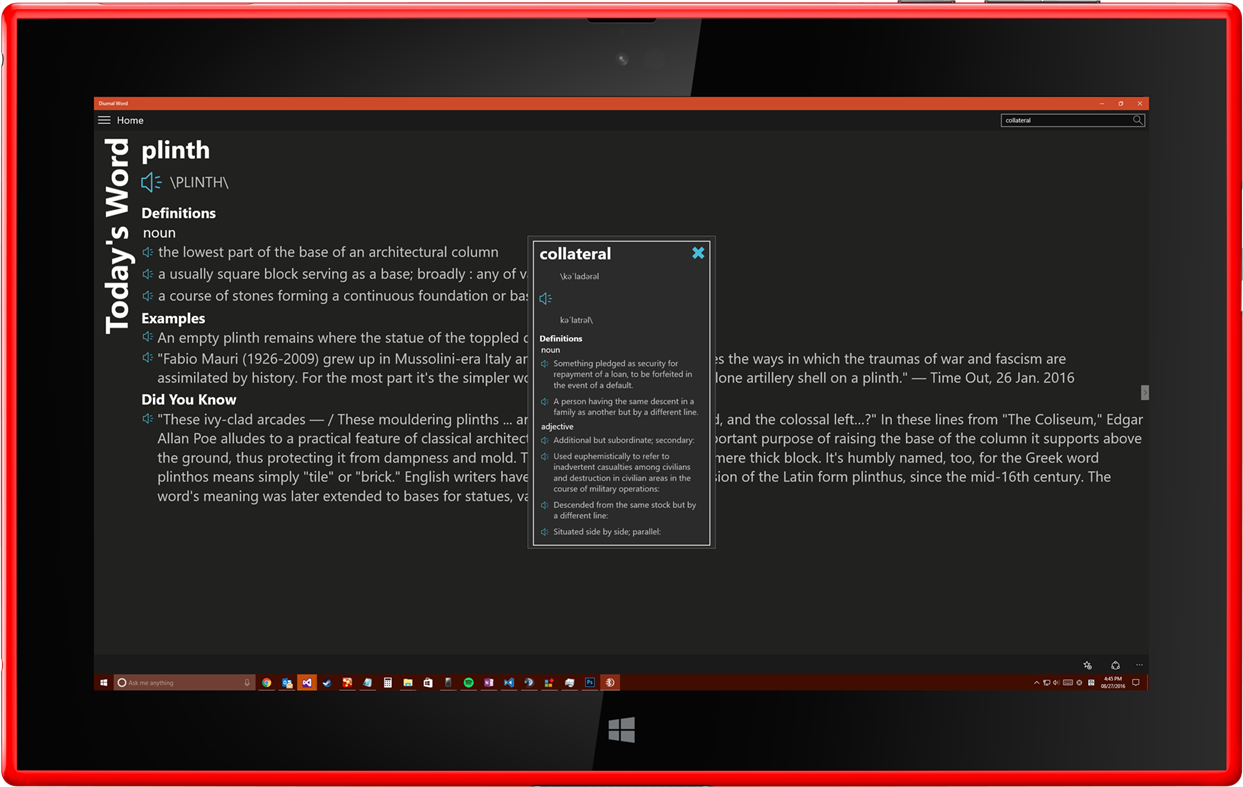Open the See more (...) app bar menu
The width and height of the screenshot is (1243, 787).
(1139, 665)
